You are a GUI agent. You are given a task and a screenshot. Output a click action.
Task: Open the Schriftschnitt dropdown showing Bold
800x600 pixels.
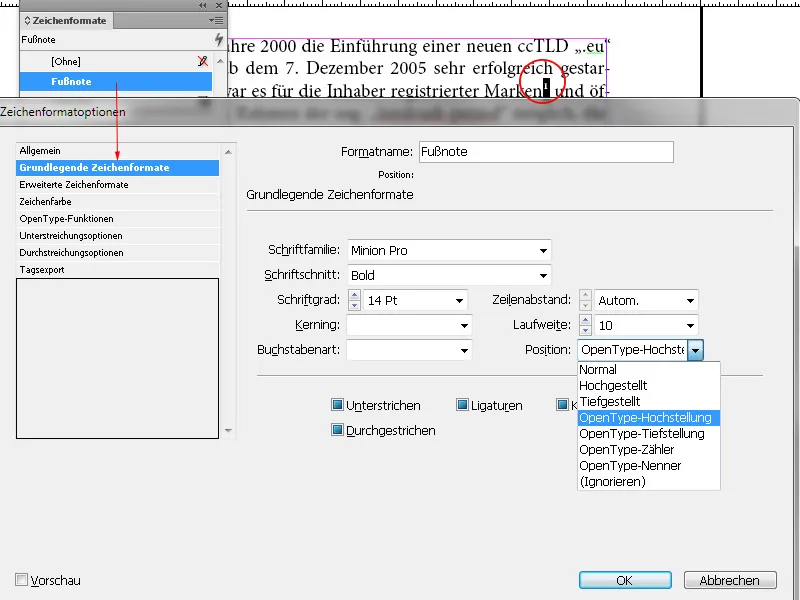point(543,276)
